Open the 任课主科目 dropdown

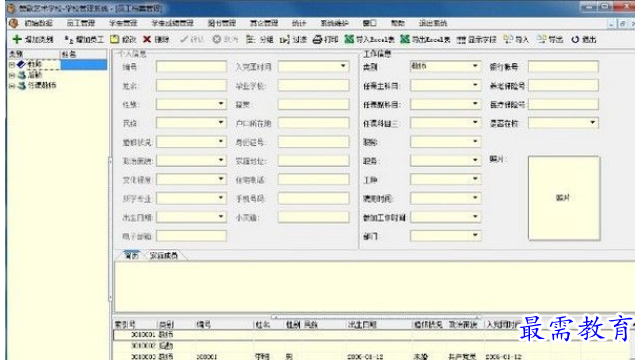click(475, 85)
